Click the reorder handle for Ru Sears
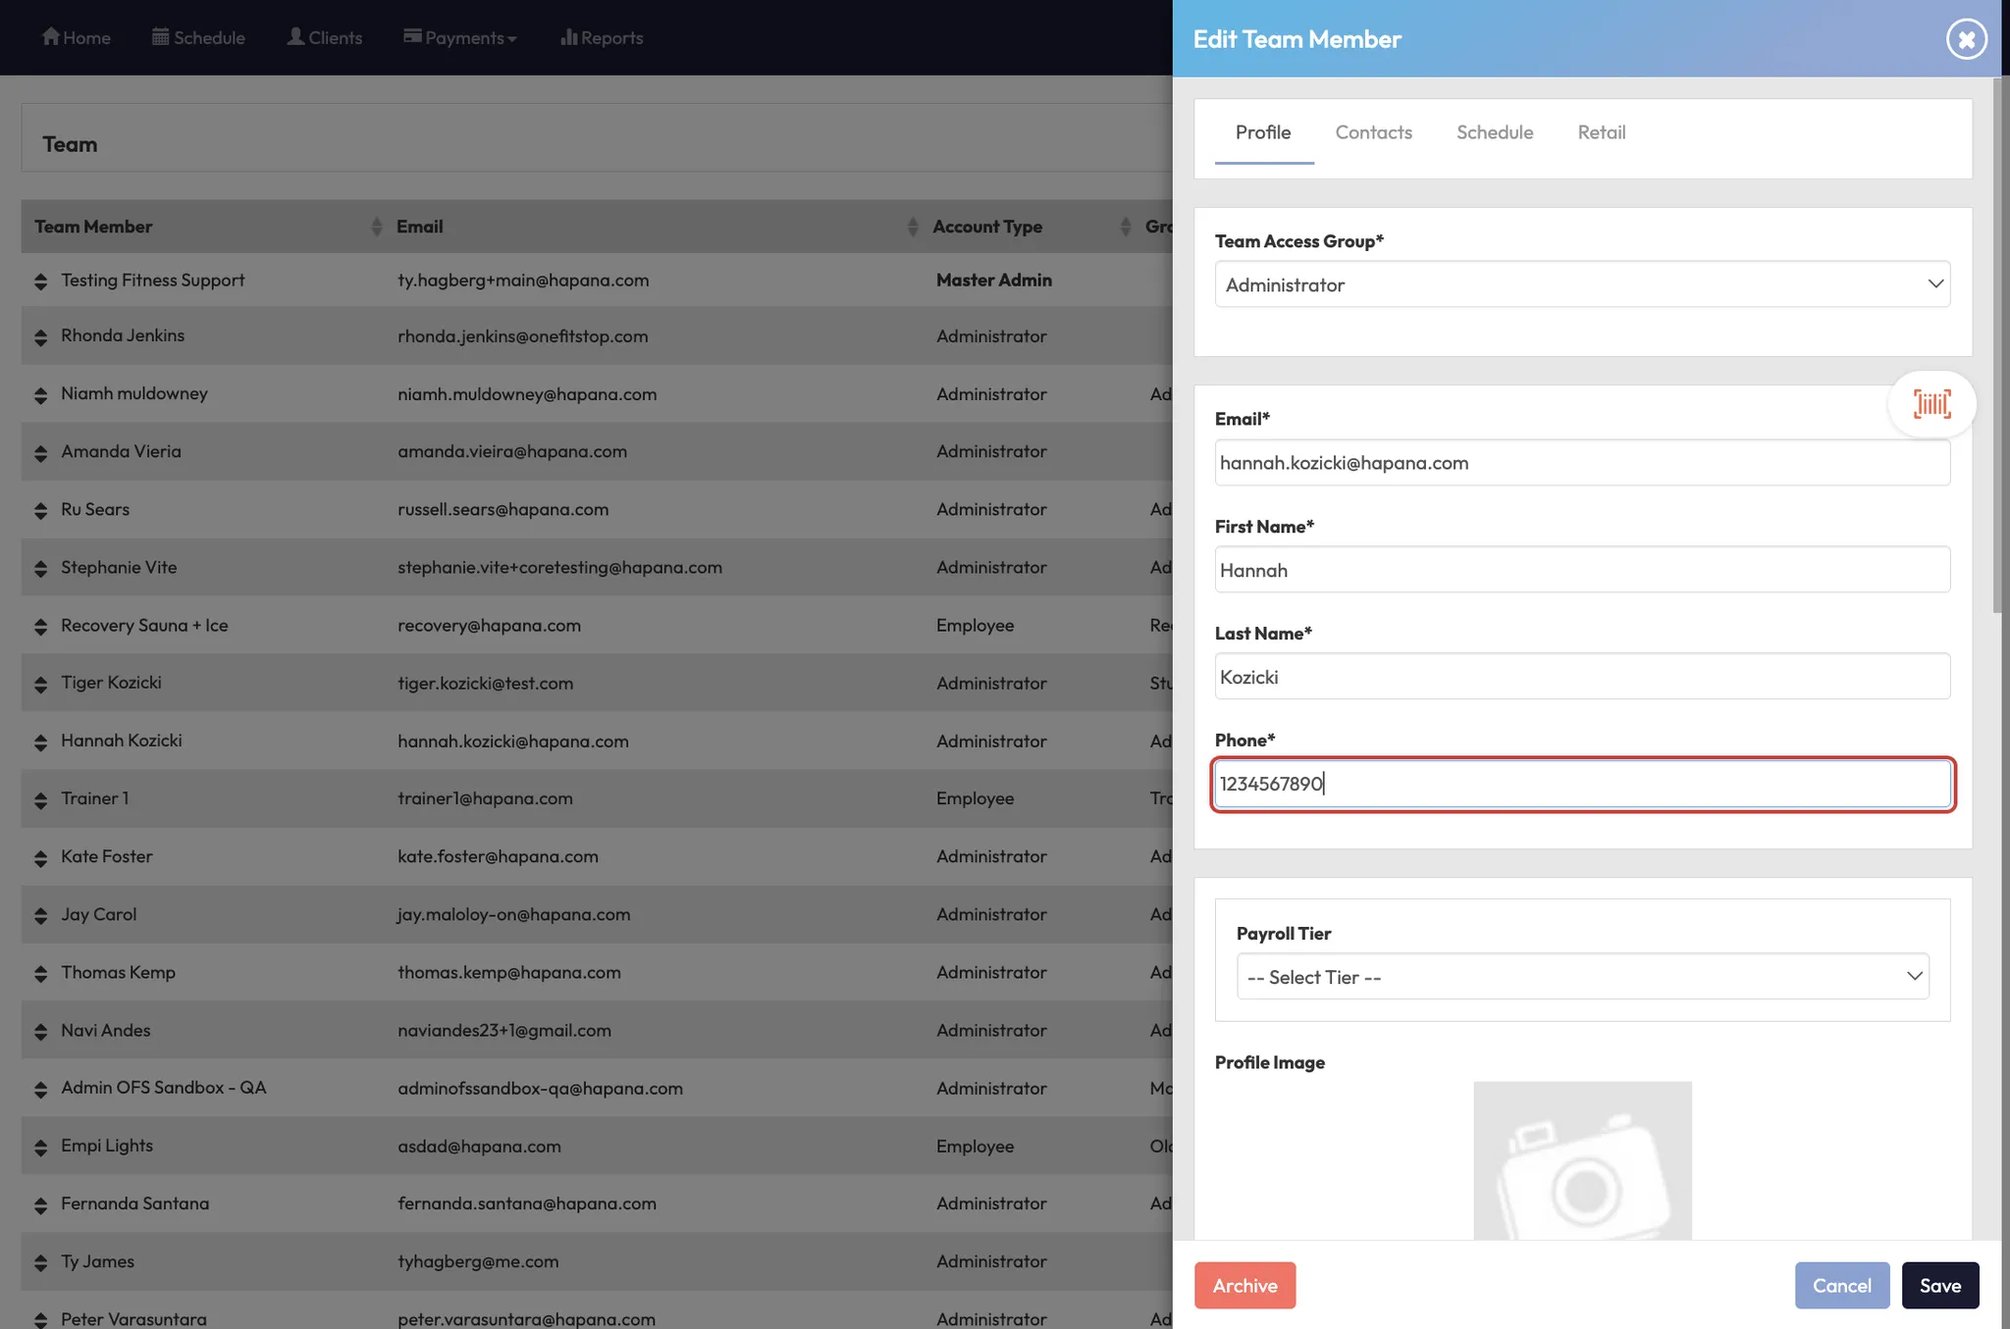2010x1329 pixels. [x=40, y=512]
